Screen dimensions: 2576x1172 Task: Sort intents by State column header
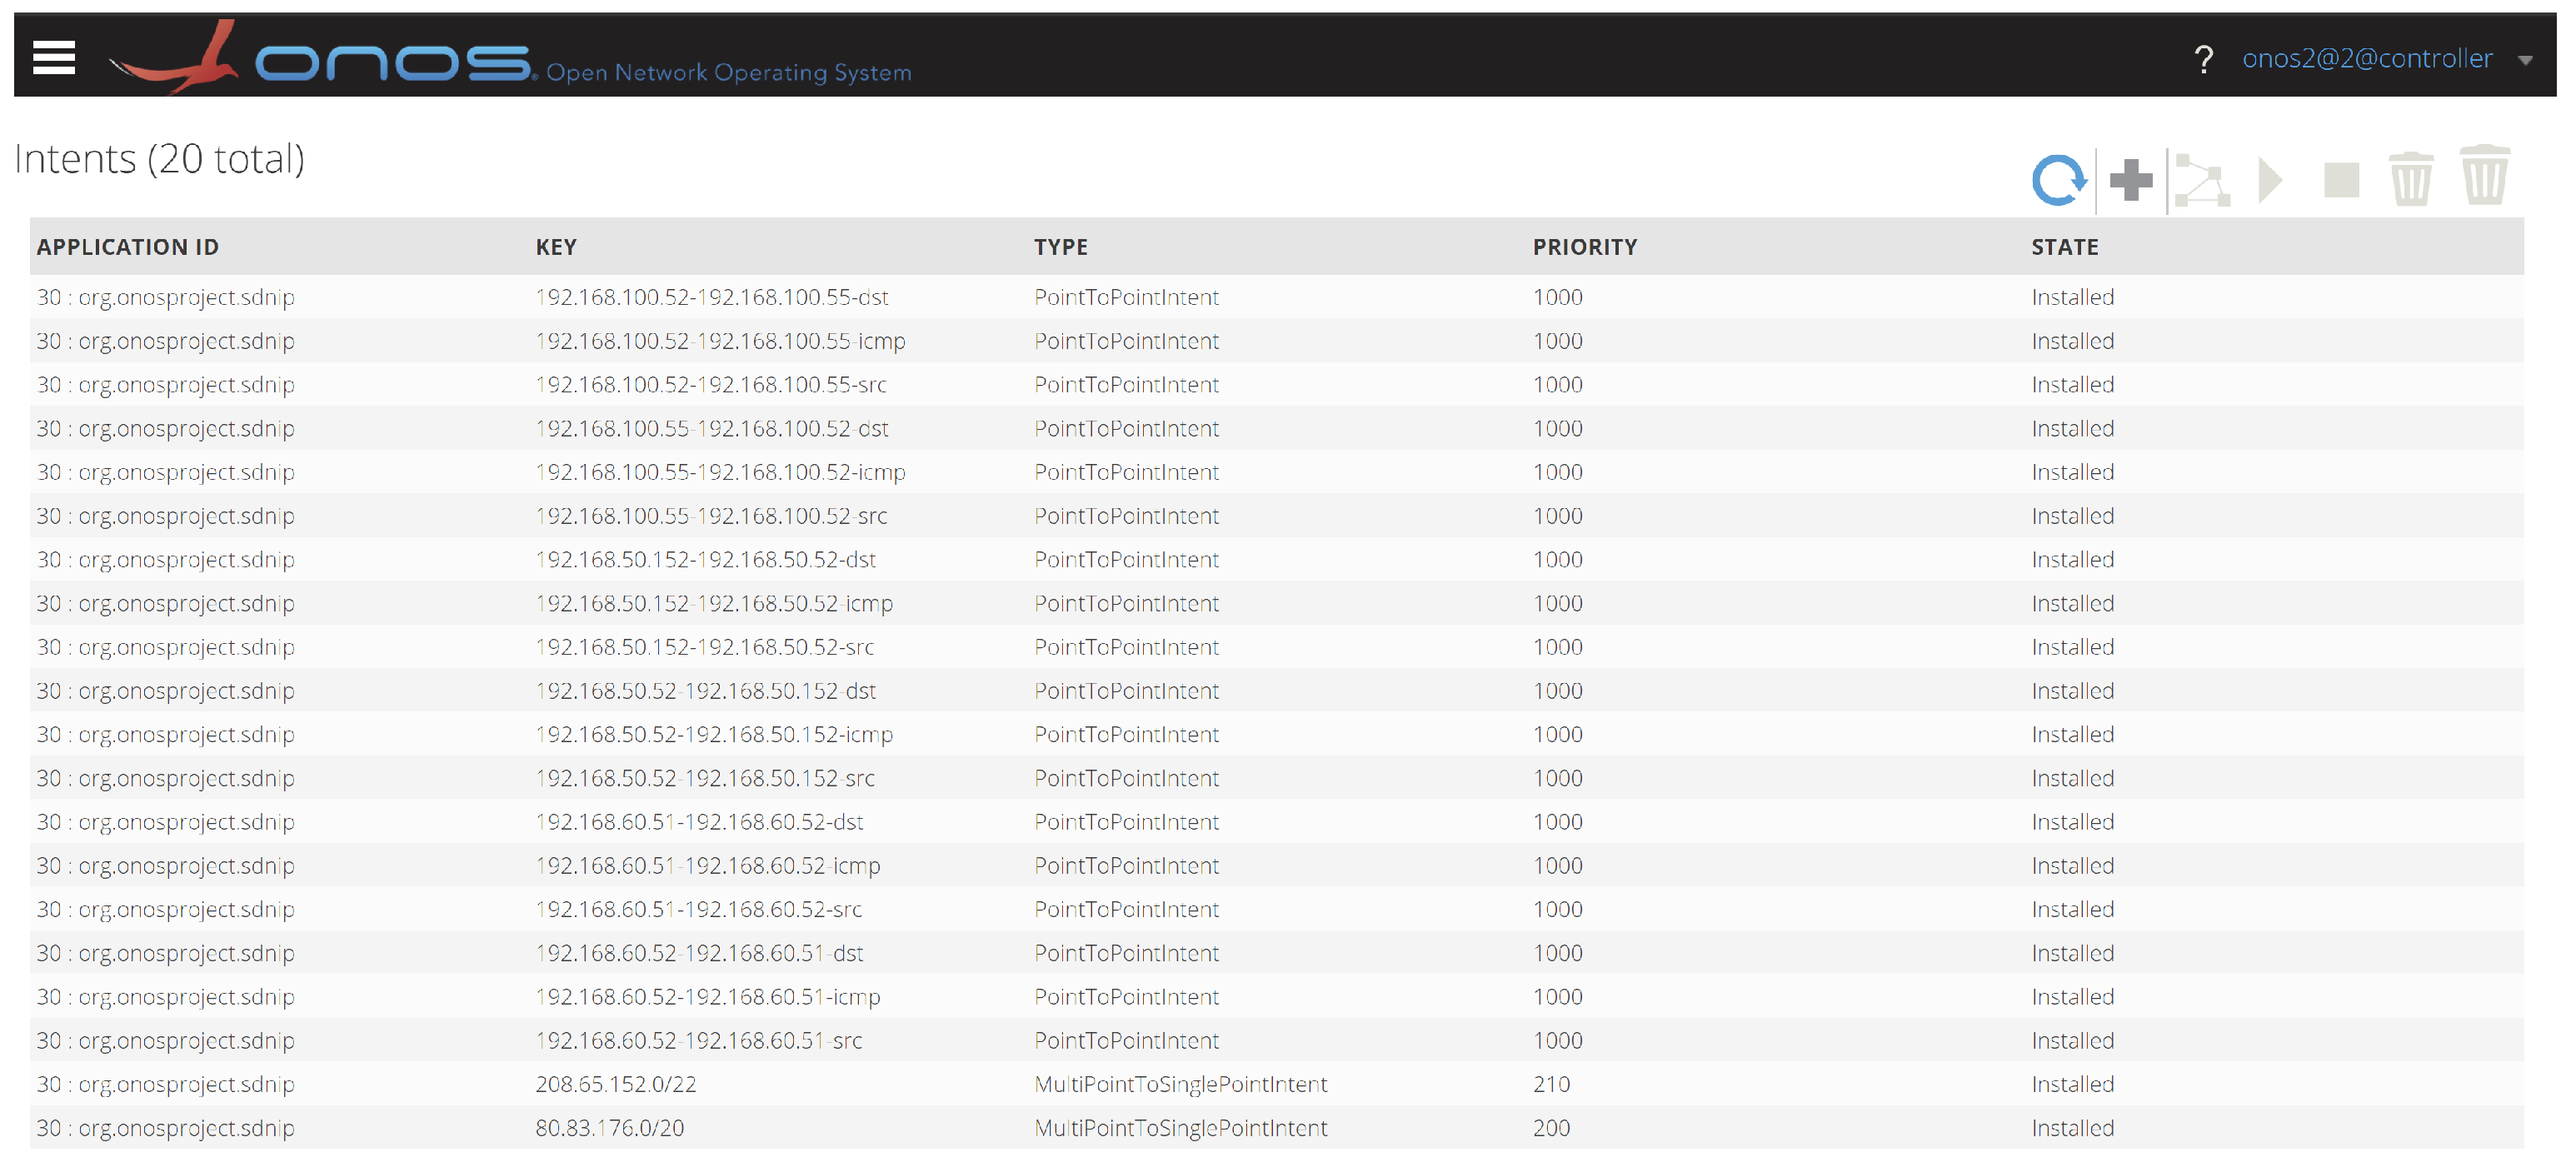tap(2064, 247)
